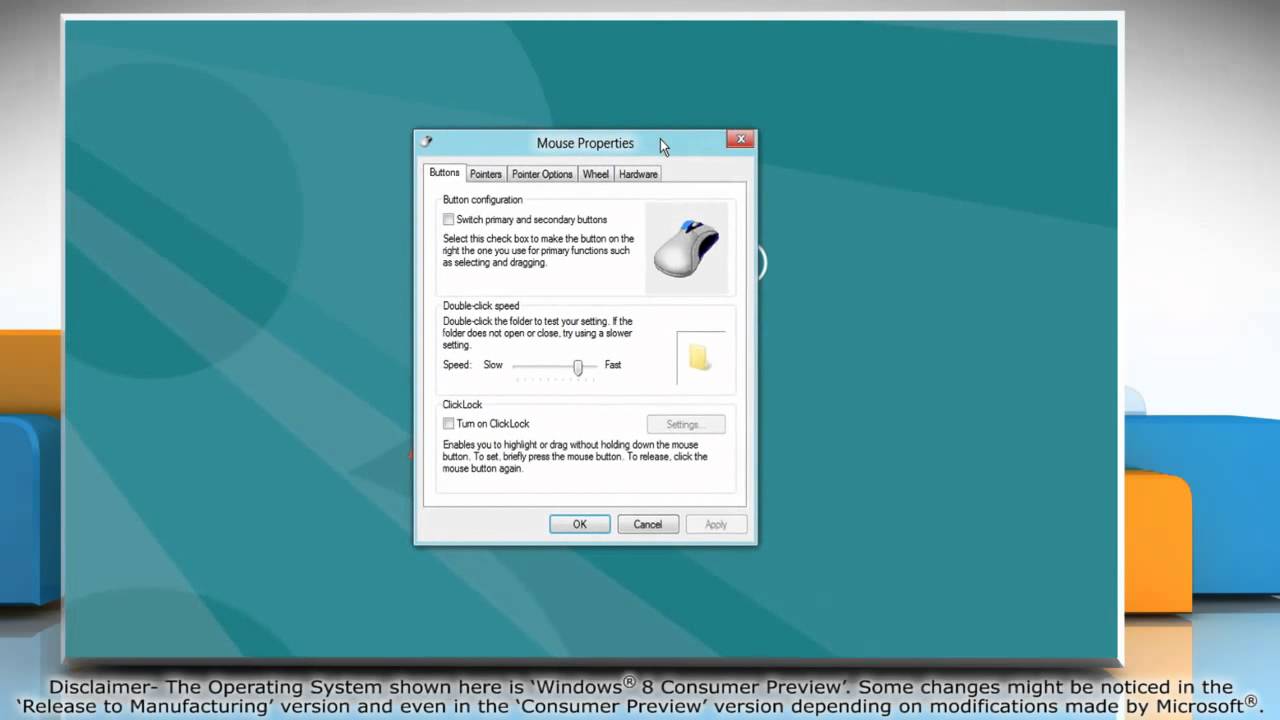Screen dimensions: 1280x720
Task: Switch to the Pointers tab
Action: coord(486,174)
